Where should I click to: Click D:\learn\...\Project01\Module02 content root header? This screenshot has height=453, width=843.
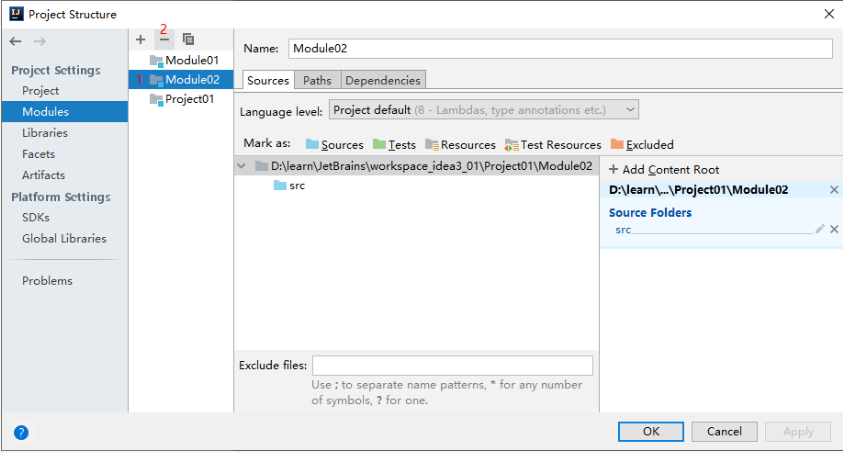coord(698,190)
